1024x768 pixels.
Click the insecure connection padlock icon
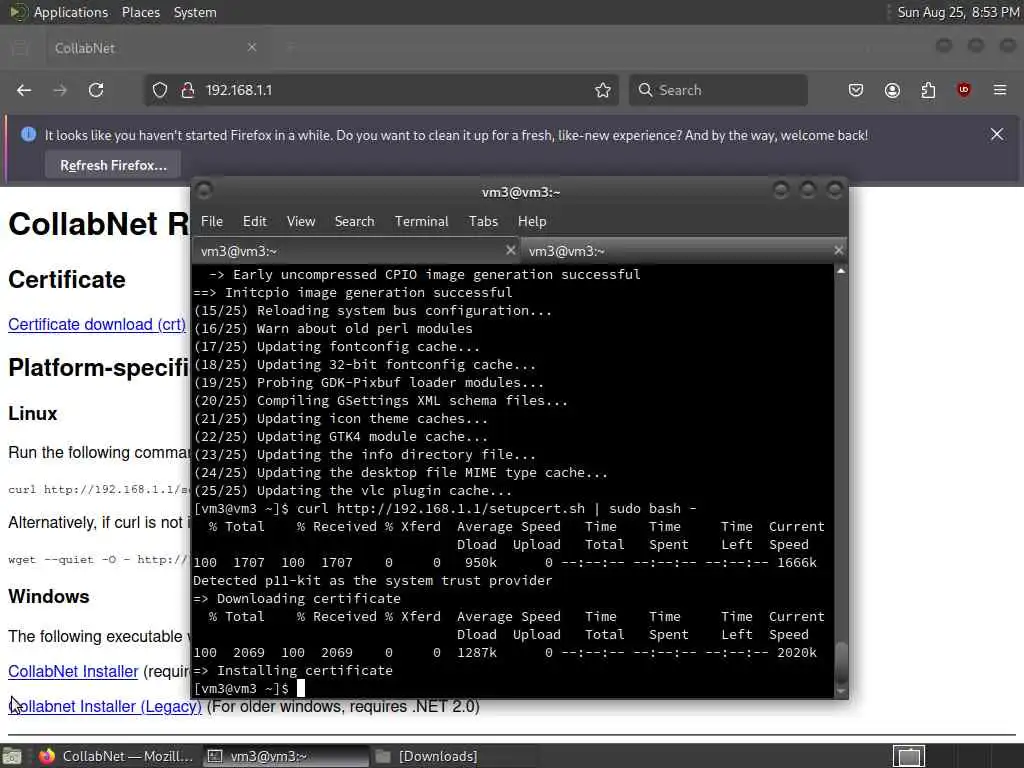pyautogui.click(x=187, y=90)
